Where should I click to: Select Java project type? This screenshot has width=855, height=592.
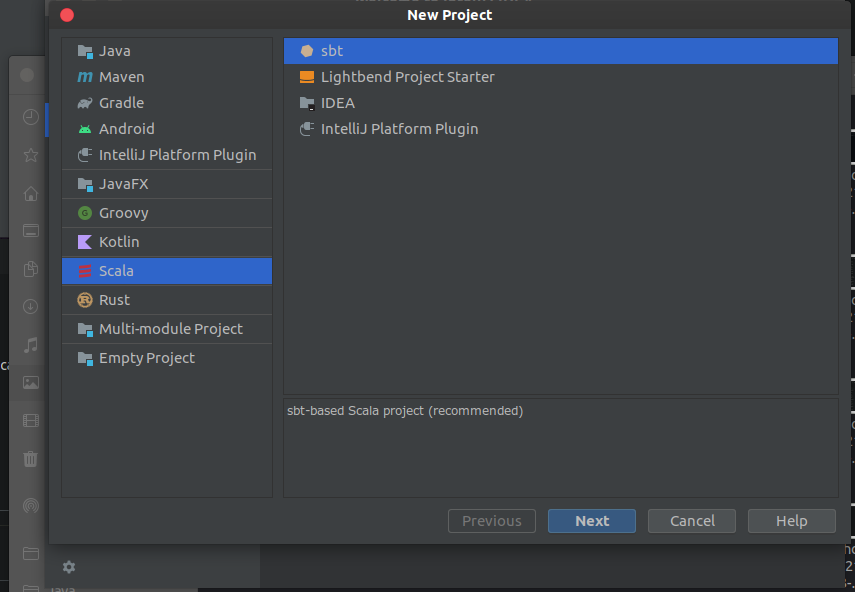(x=114, y=51)
